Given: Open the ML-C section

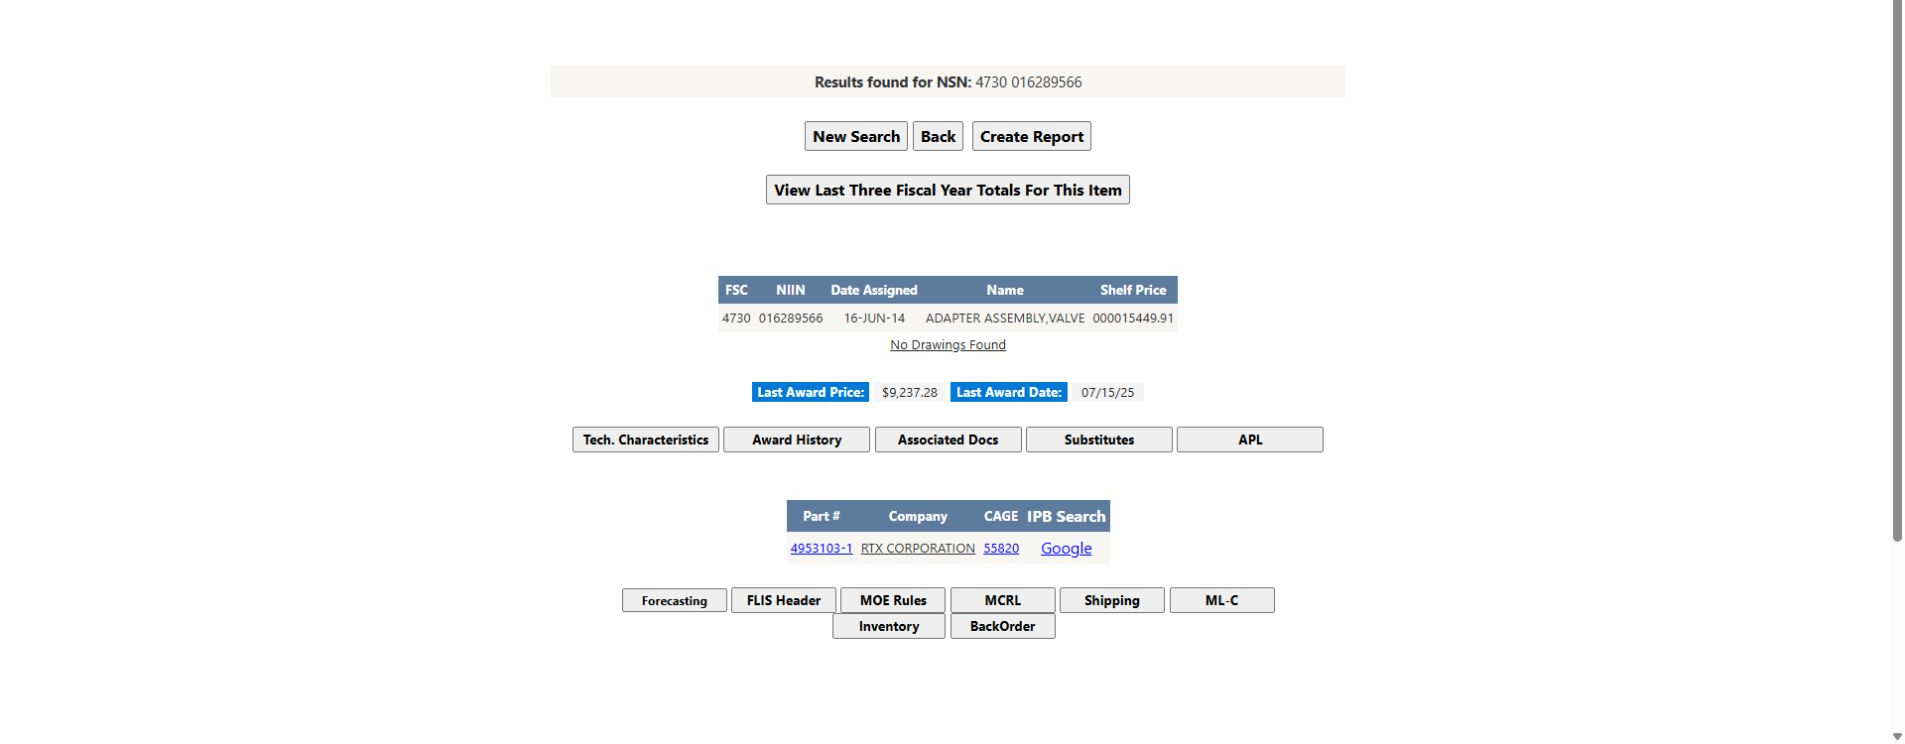Looking at the screenshot, I should pyautogui.click(x=1222, y=601).
